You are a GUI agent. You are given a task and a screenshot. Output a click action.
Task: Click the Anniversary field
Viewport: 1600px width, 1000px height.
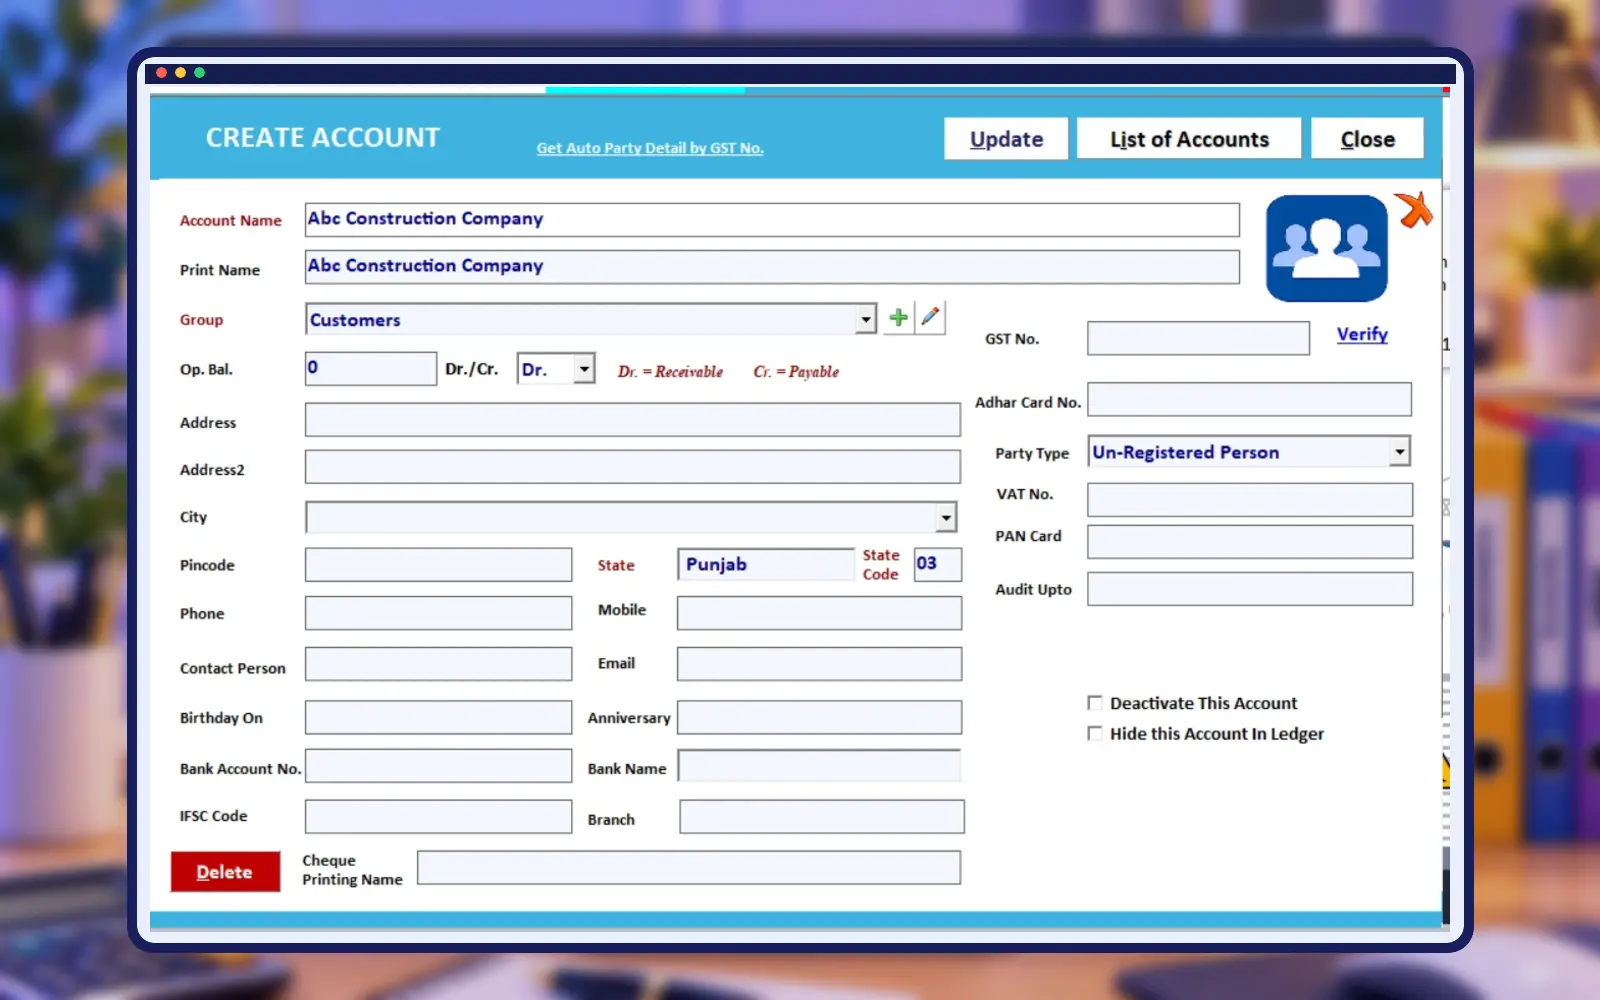(819, 717)
